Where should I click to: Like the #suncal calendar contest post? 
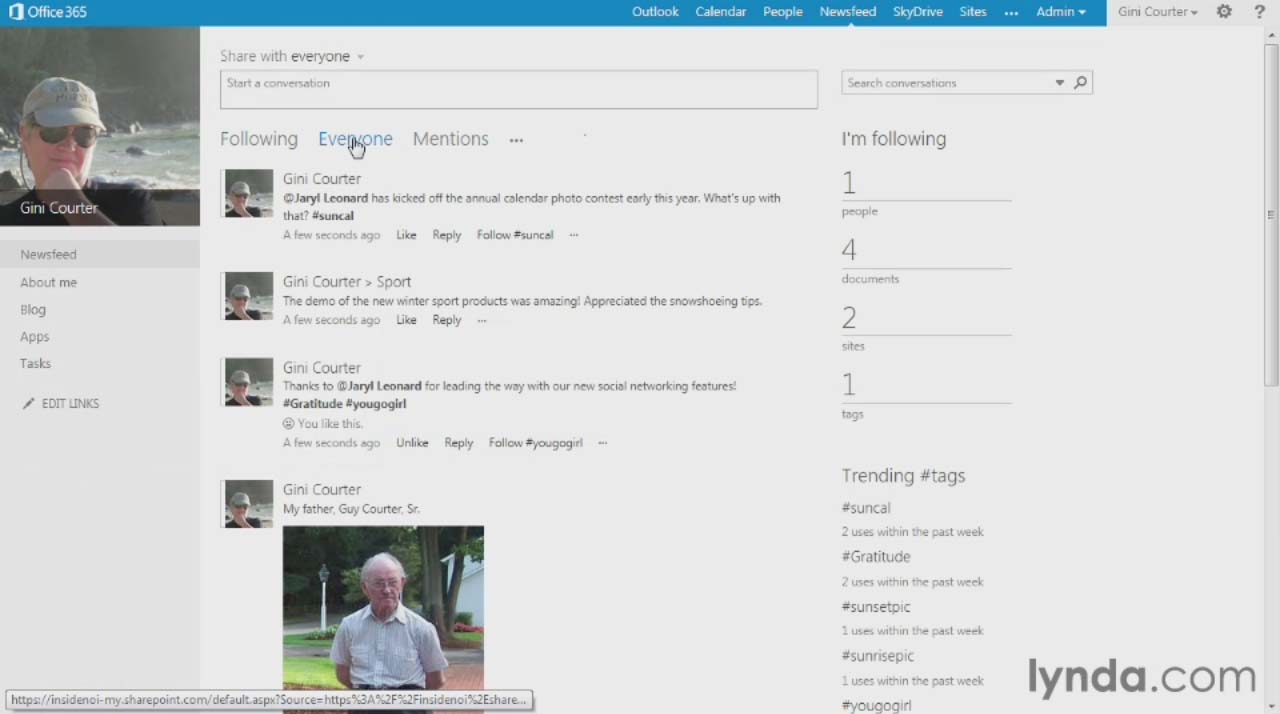[x=406, y=235]
